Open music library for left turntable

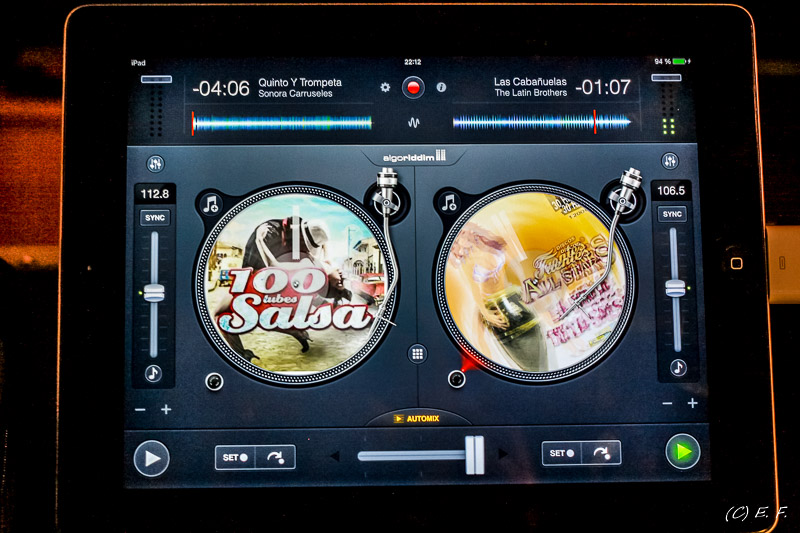[210, 205]
